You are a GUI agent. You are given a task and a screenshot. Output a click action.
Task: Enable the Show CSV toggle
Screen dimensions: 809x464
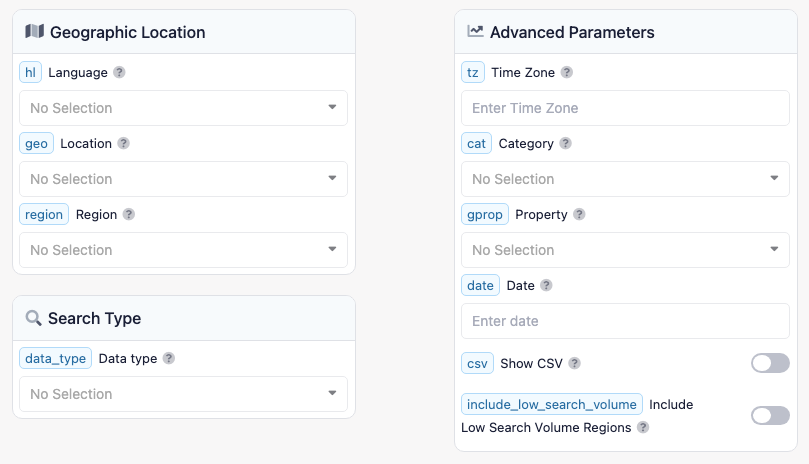pyautogui.click(x=770, y=363)
